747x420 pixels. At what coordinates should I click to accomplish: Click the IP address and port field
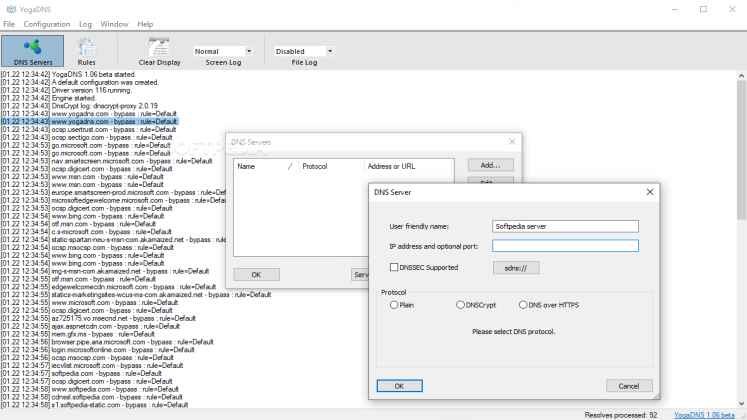(565, 245)
